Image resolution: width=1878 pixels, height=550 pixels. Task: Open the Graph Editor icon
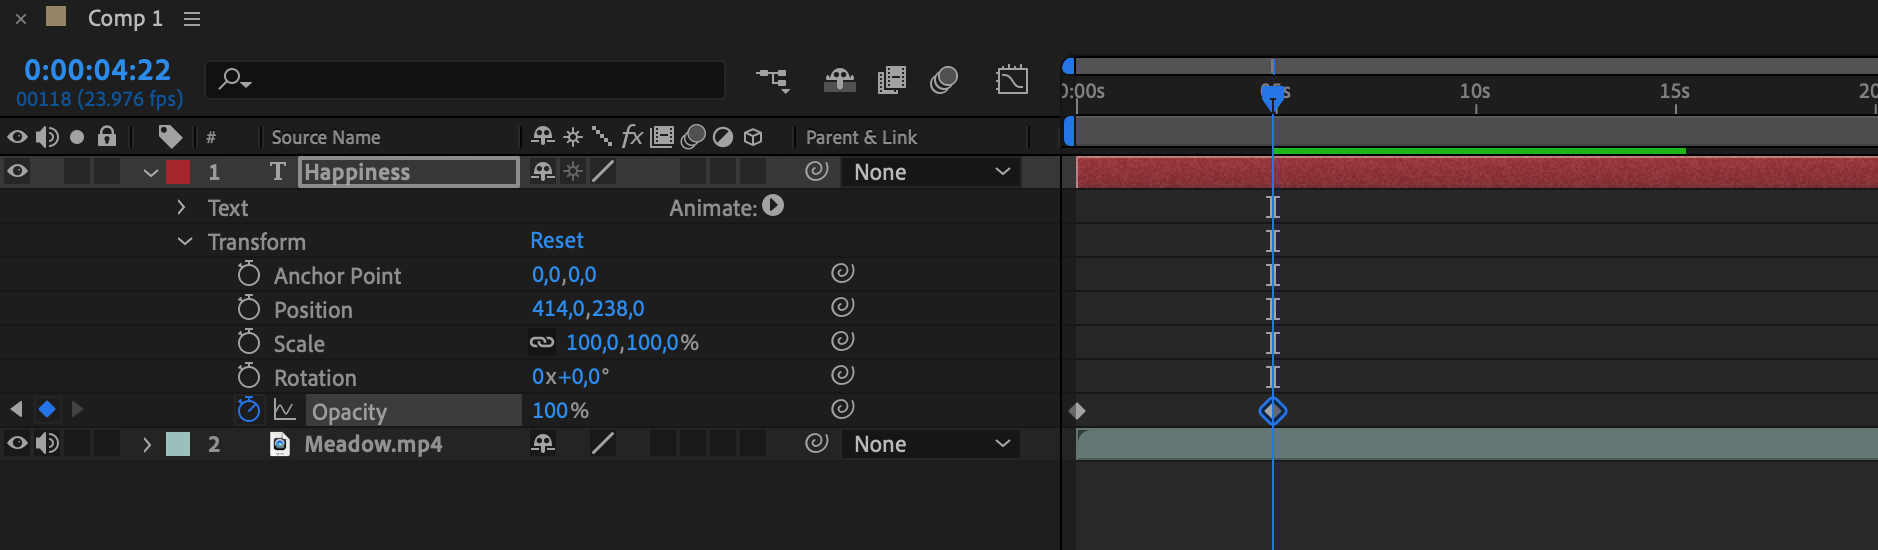coord(1012,80)
